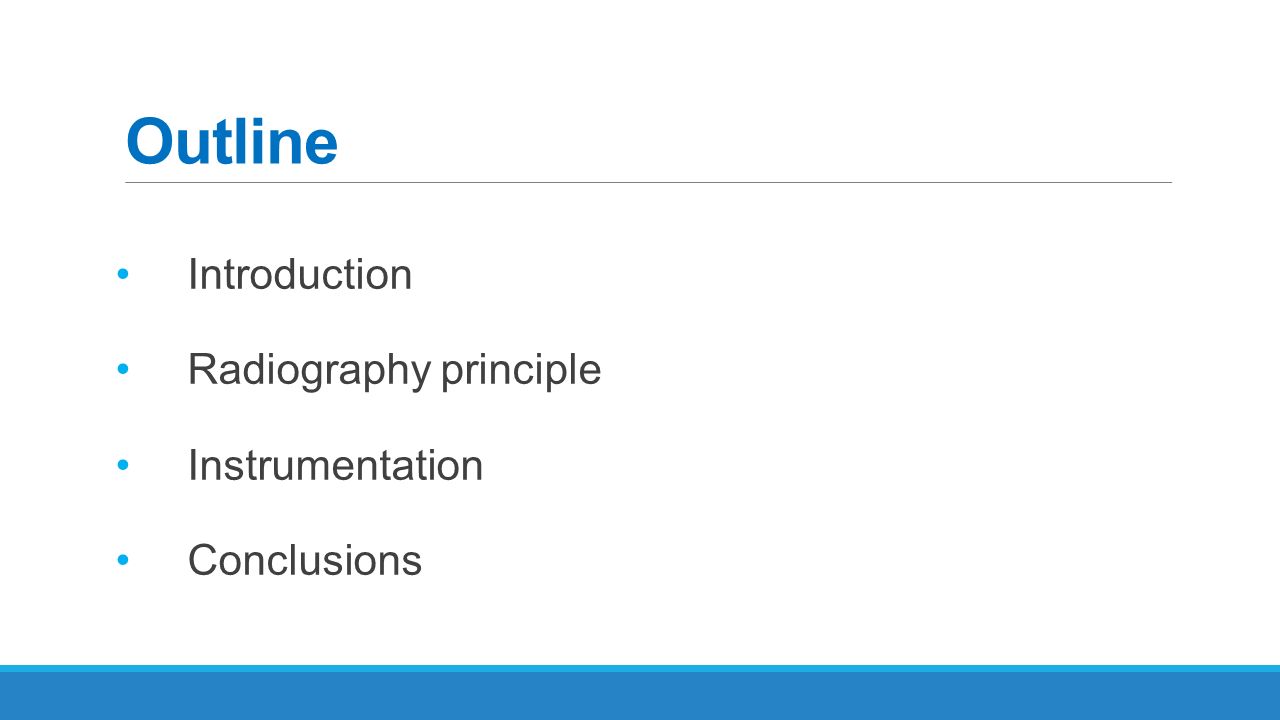Click the bullet dot beside Instrumentation
The height and width of the screenshot is (720, 1280).
pos(123,465)
